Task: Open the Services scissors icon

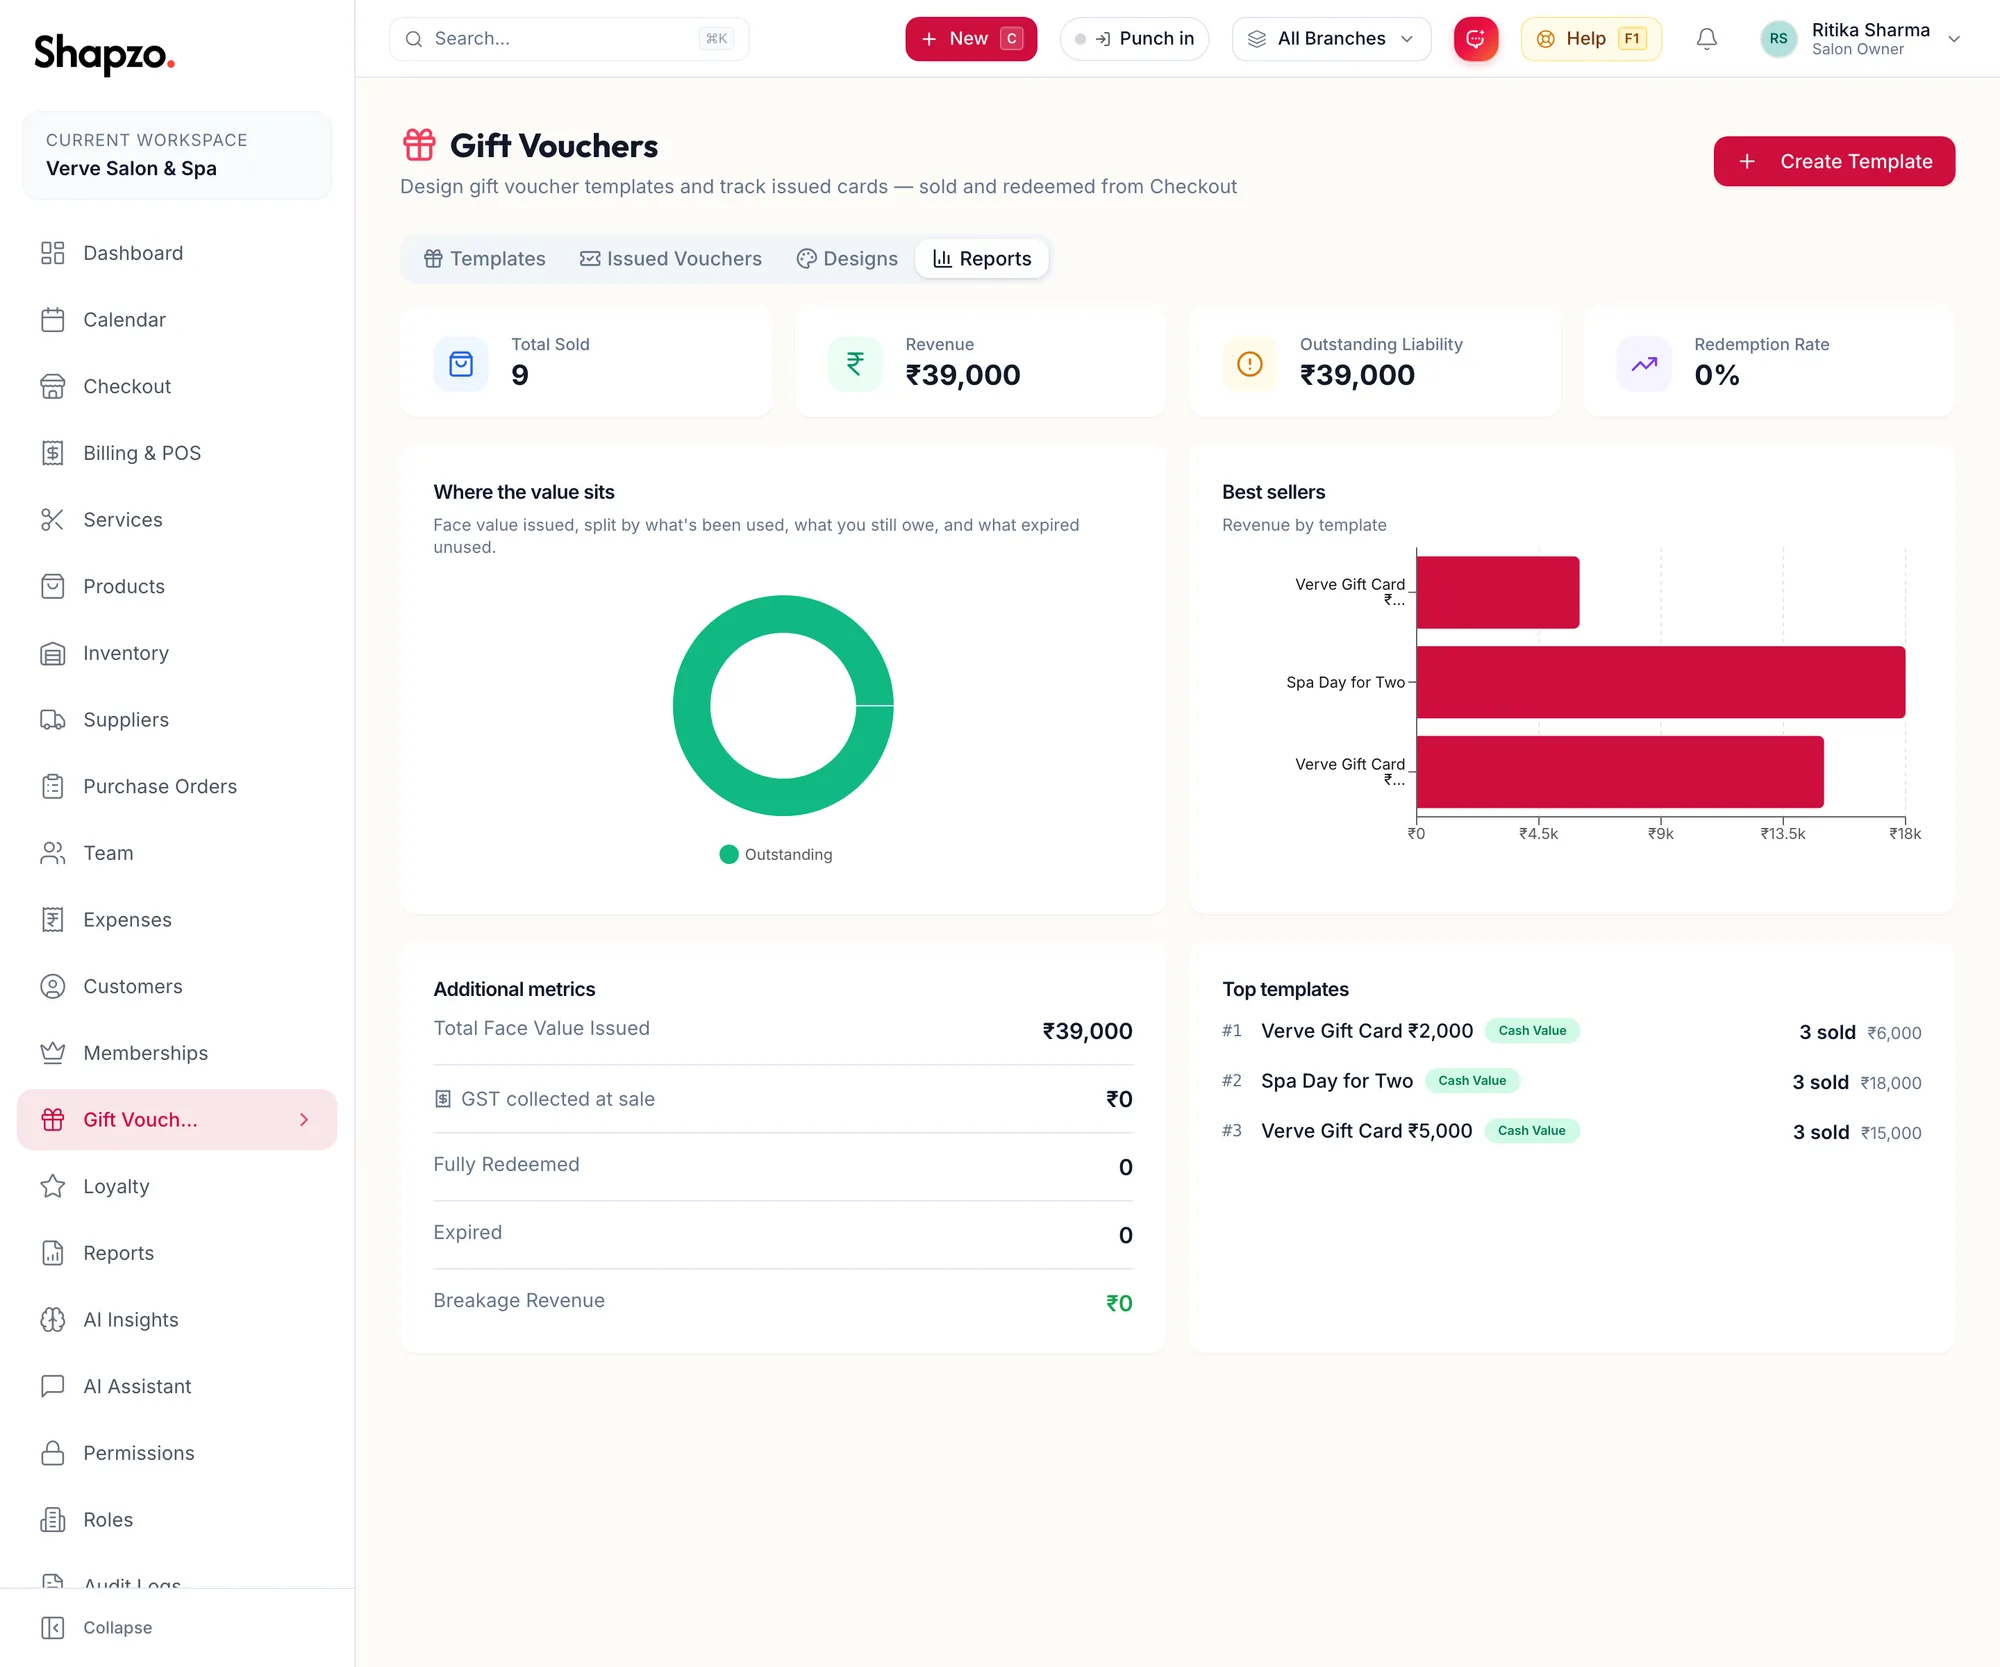Action: pos(52,520)
